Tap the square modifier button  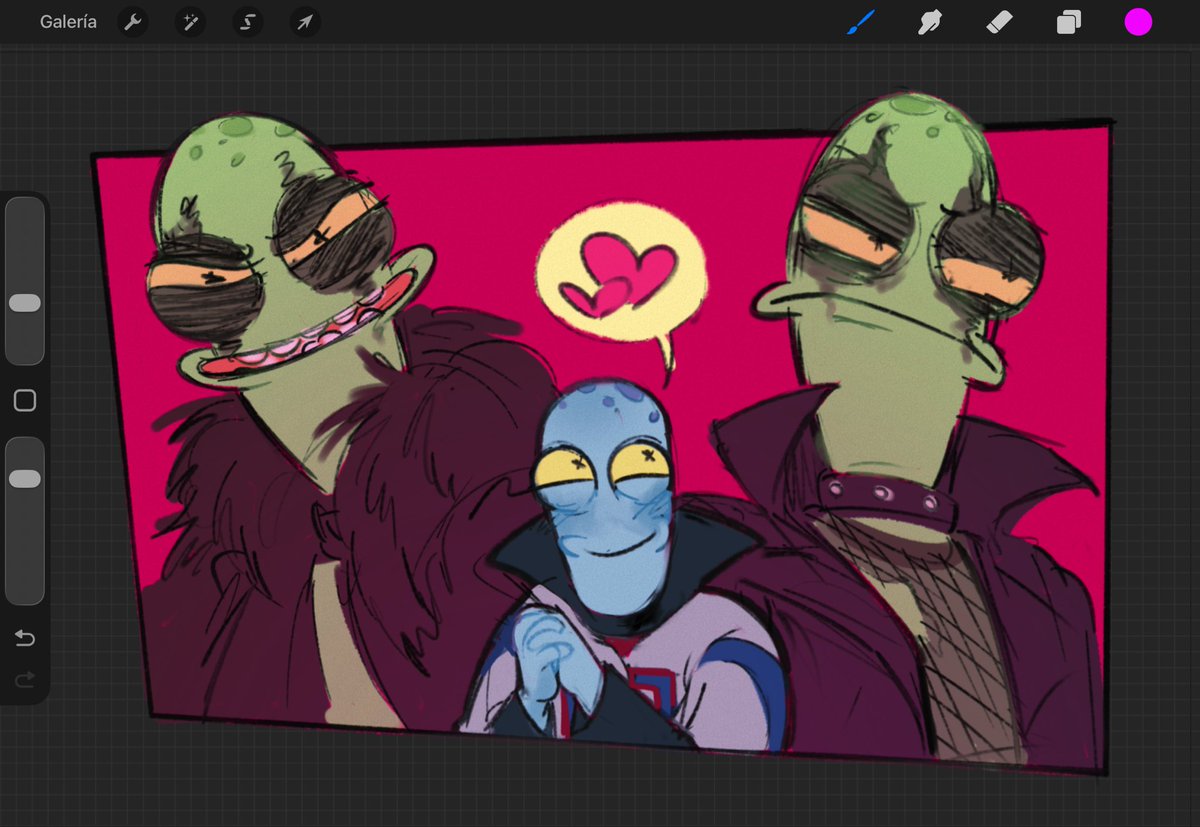pyautogui.click(x=25, y=401)
